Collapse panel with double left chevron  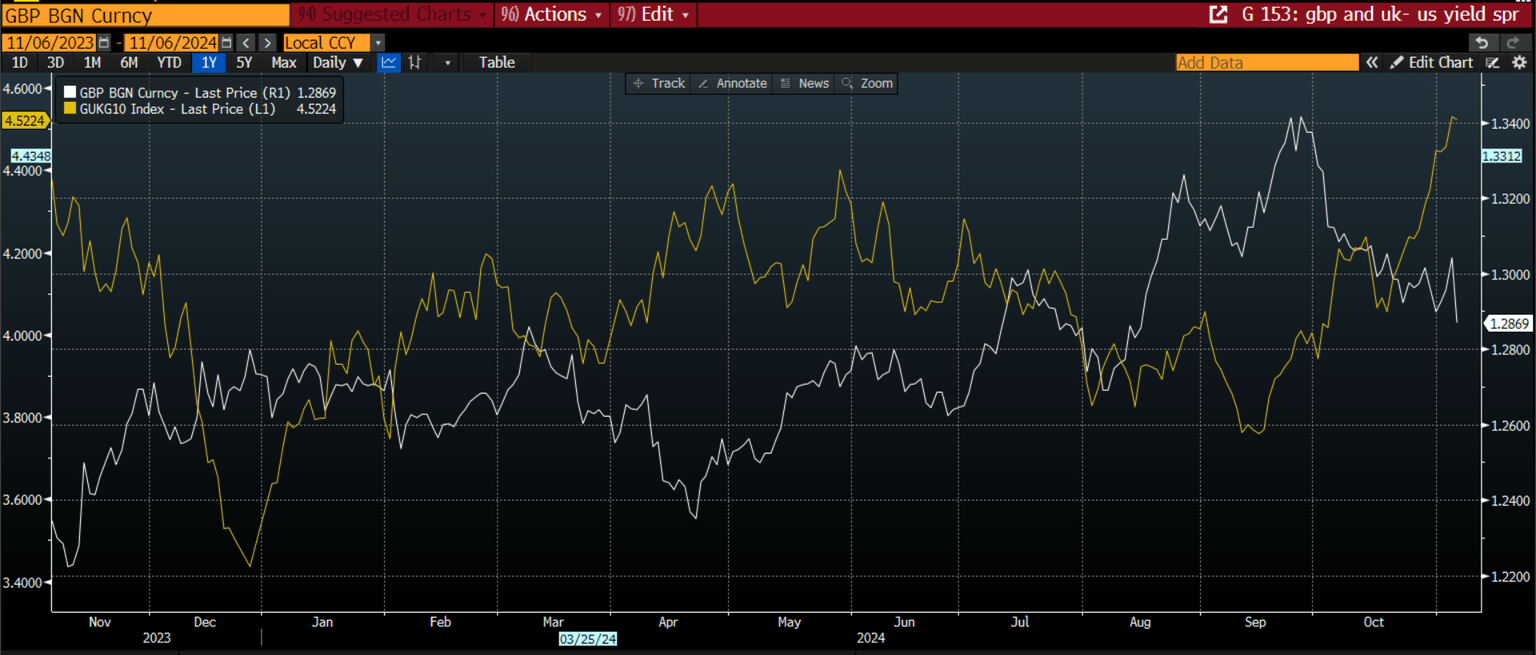(1372, 62)
